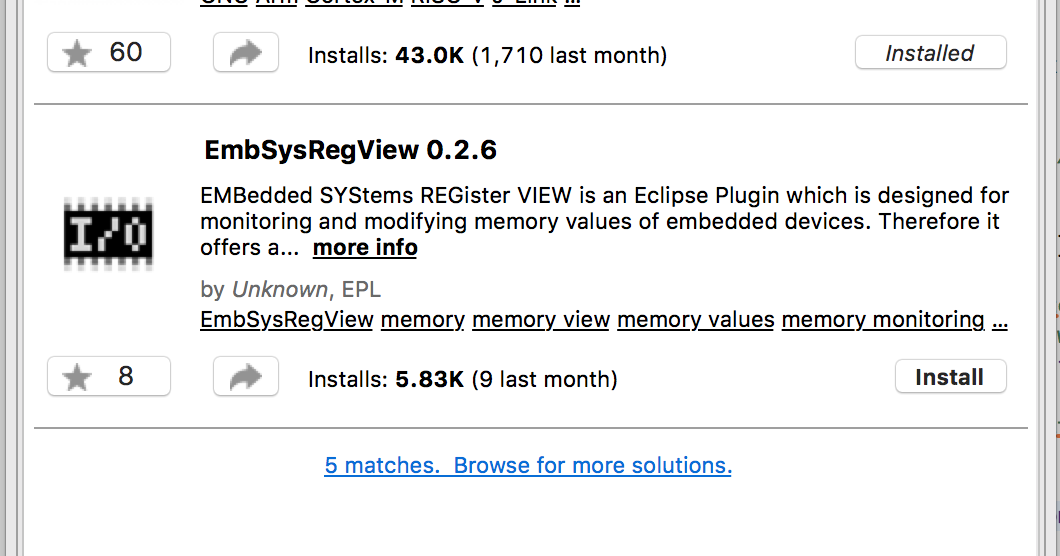Click the Unknown author name
The height and width of the screenshot is (556, 1060).
pos(280,289)
